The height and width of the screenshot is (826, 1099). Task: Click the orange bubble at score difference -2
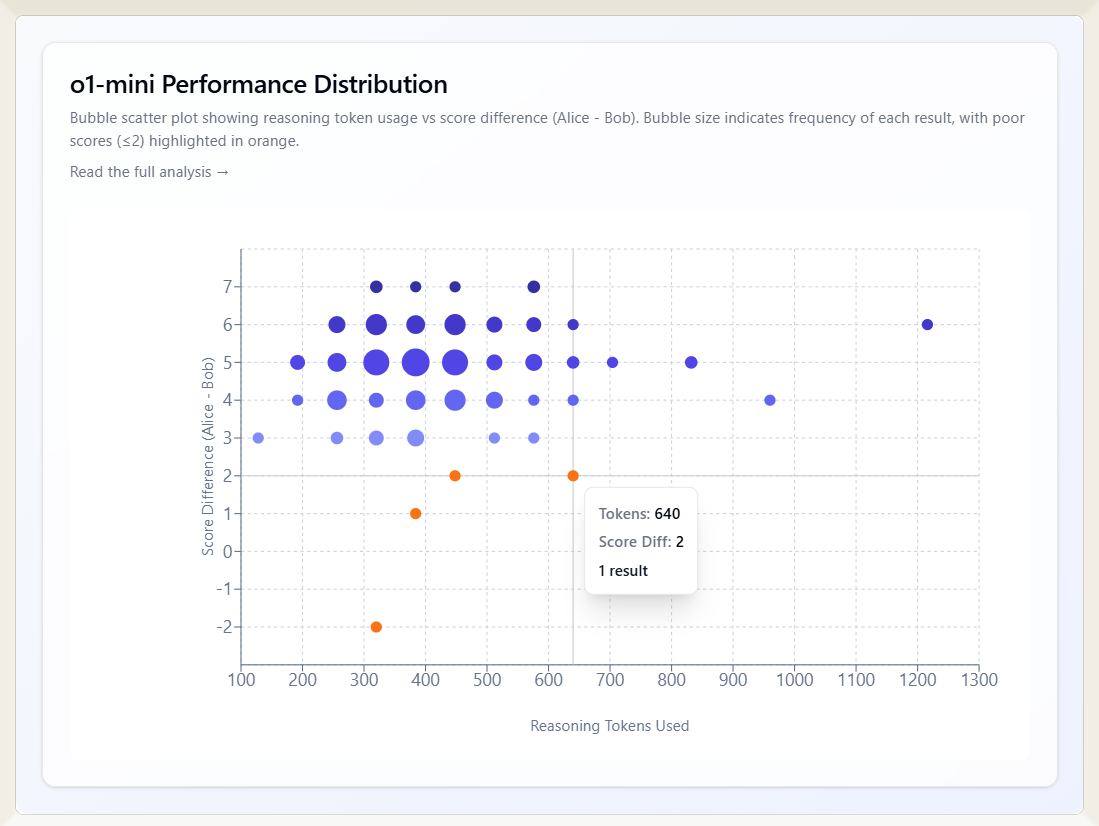click(x=376, y=627)
